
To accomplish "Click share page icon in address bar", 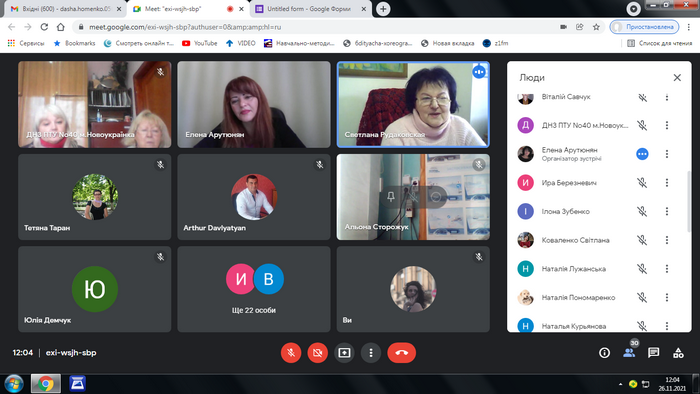I will point(579,27).
